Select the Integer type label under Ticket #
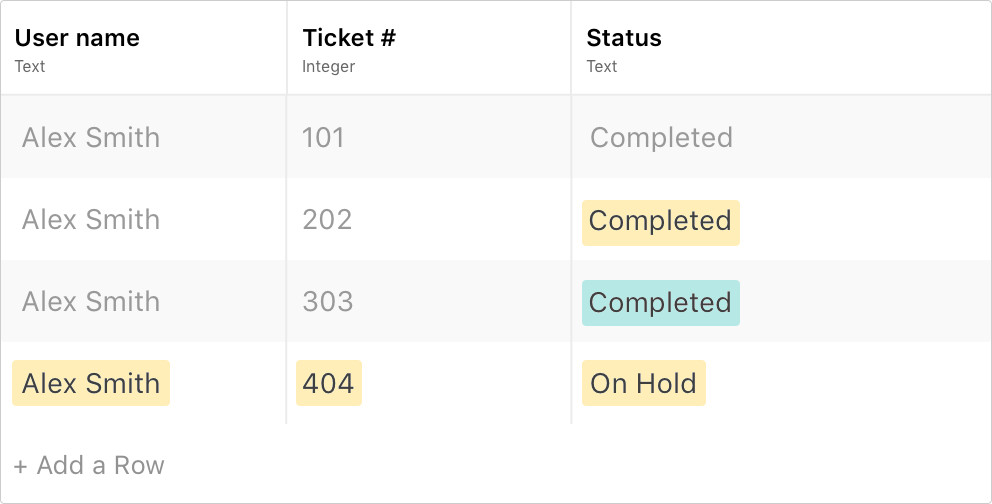The image size is (992, 504). [x=328, y=66]
